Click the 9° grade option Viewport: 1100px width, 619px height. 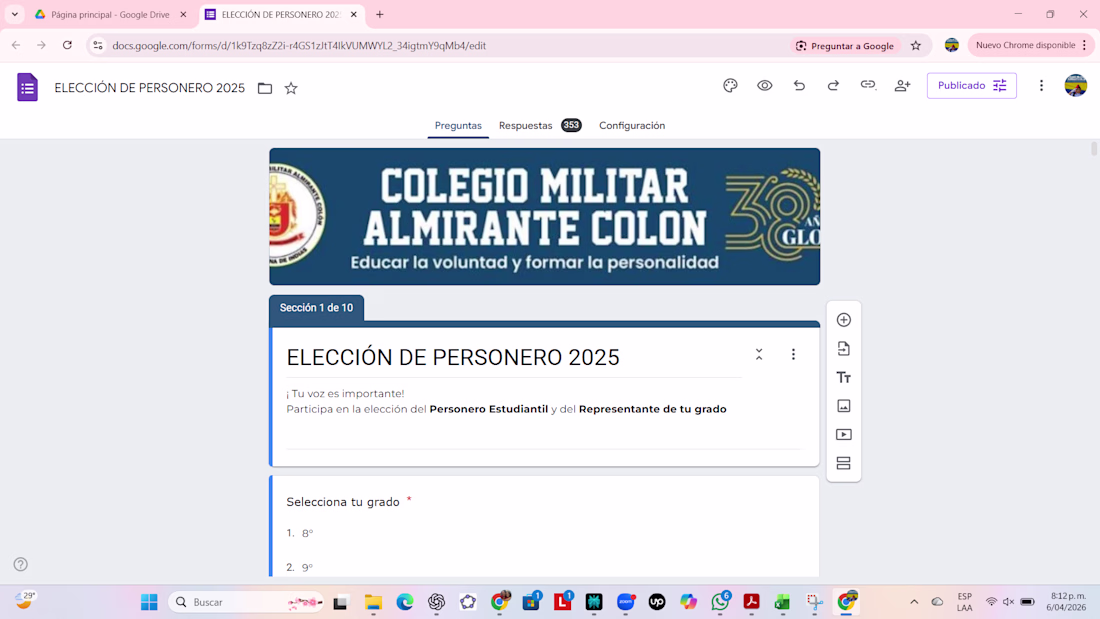tap(307, 567)
